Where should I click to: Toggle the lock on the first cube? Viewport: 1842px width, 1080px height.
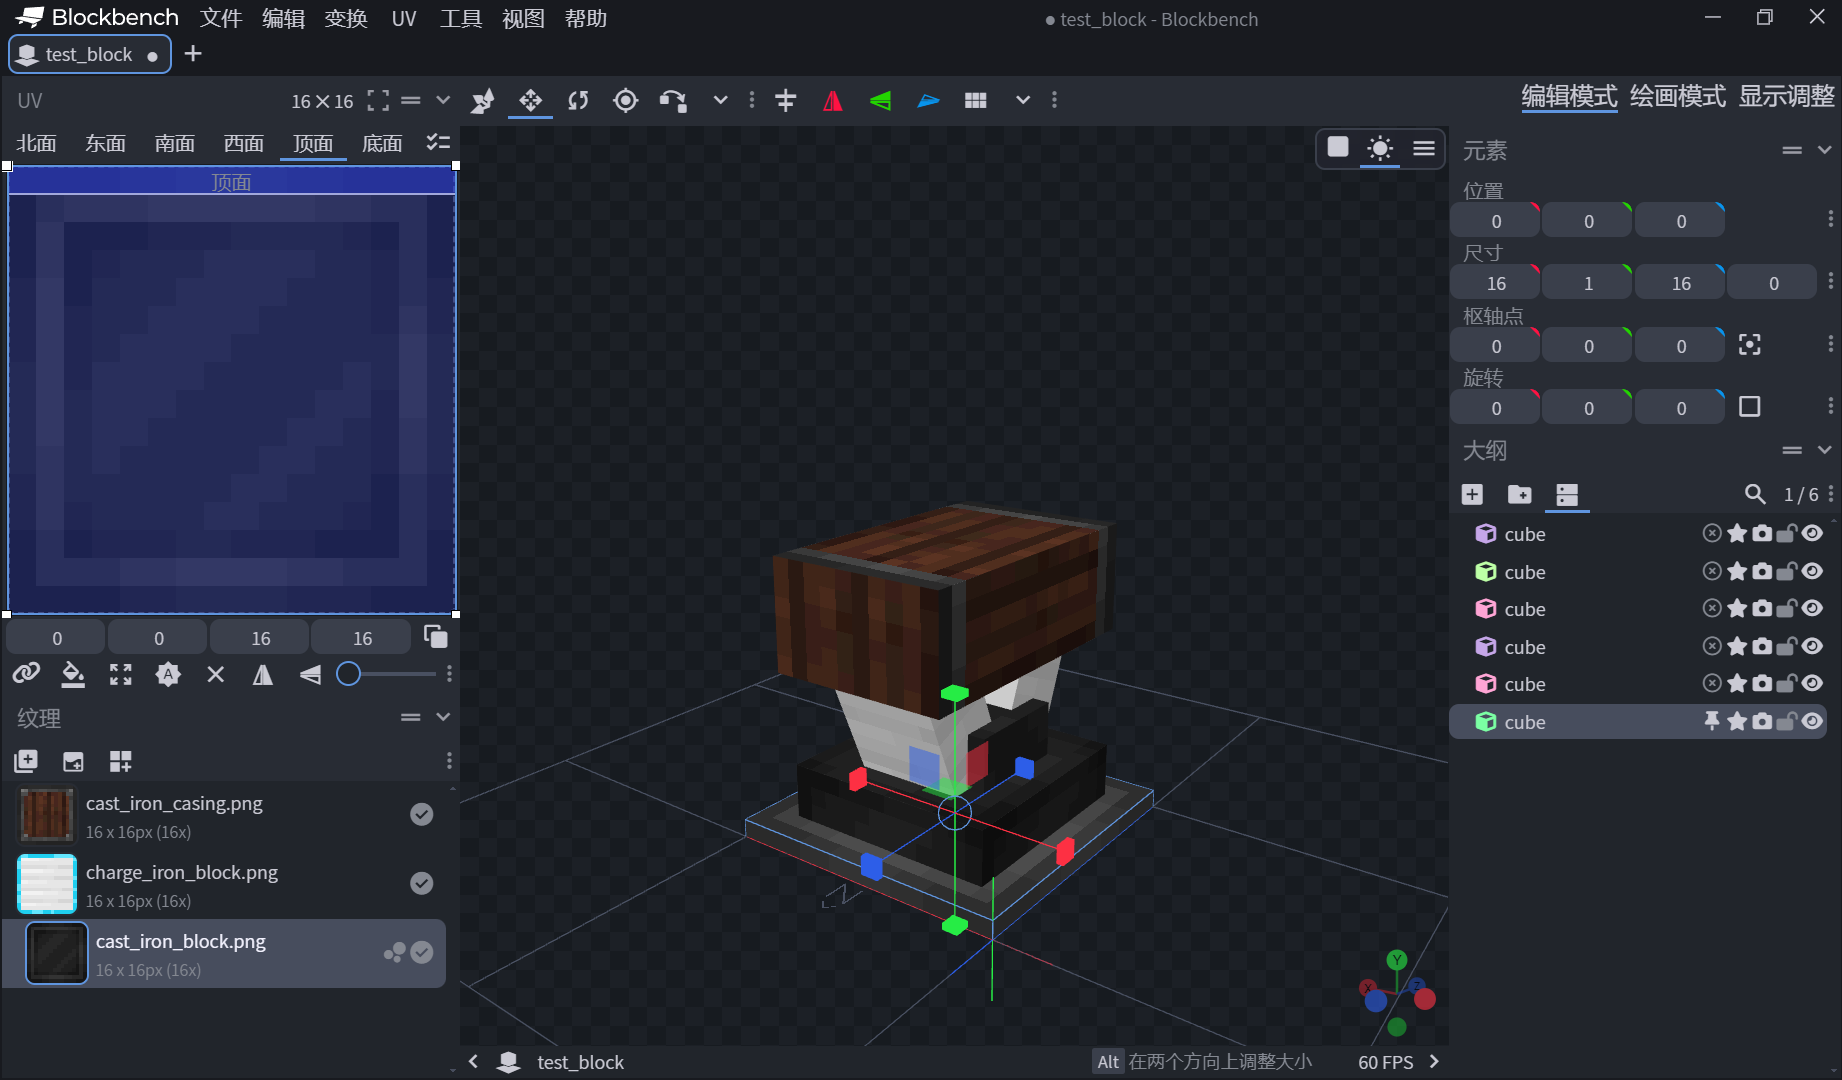click(1787, 533)
